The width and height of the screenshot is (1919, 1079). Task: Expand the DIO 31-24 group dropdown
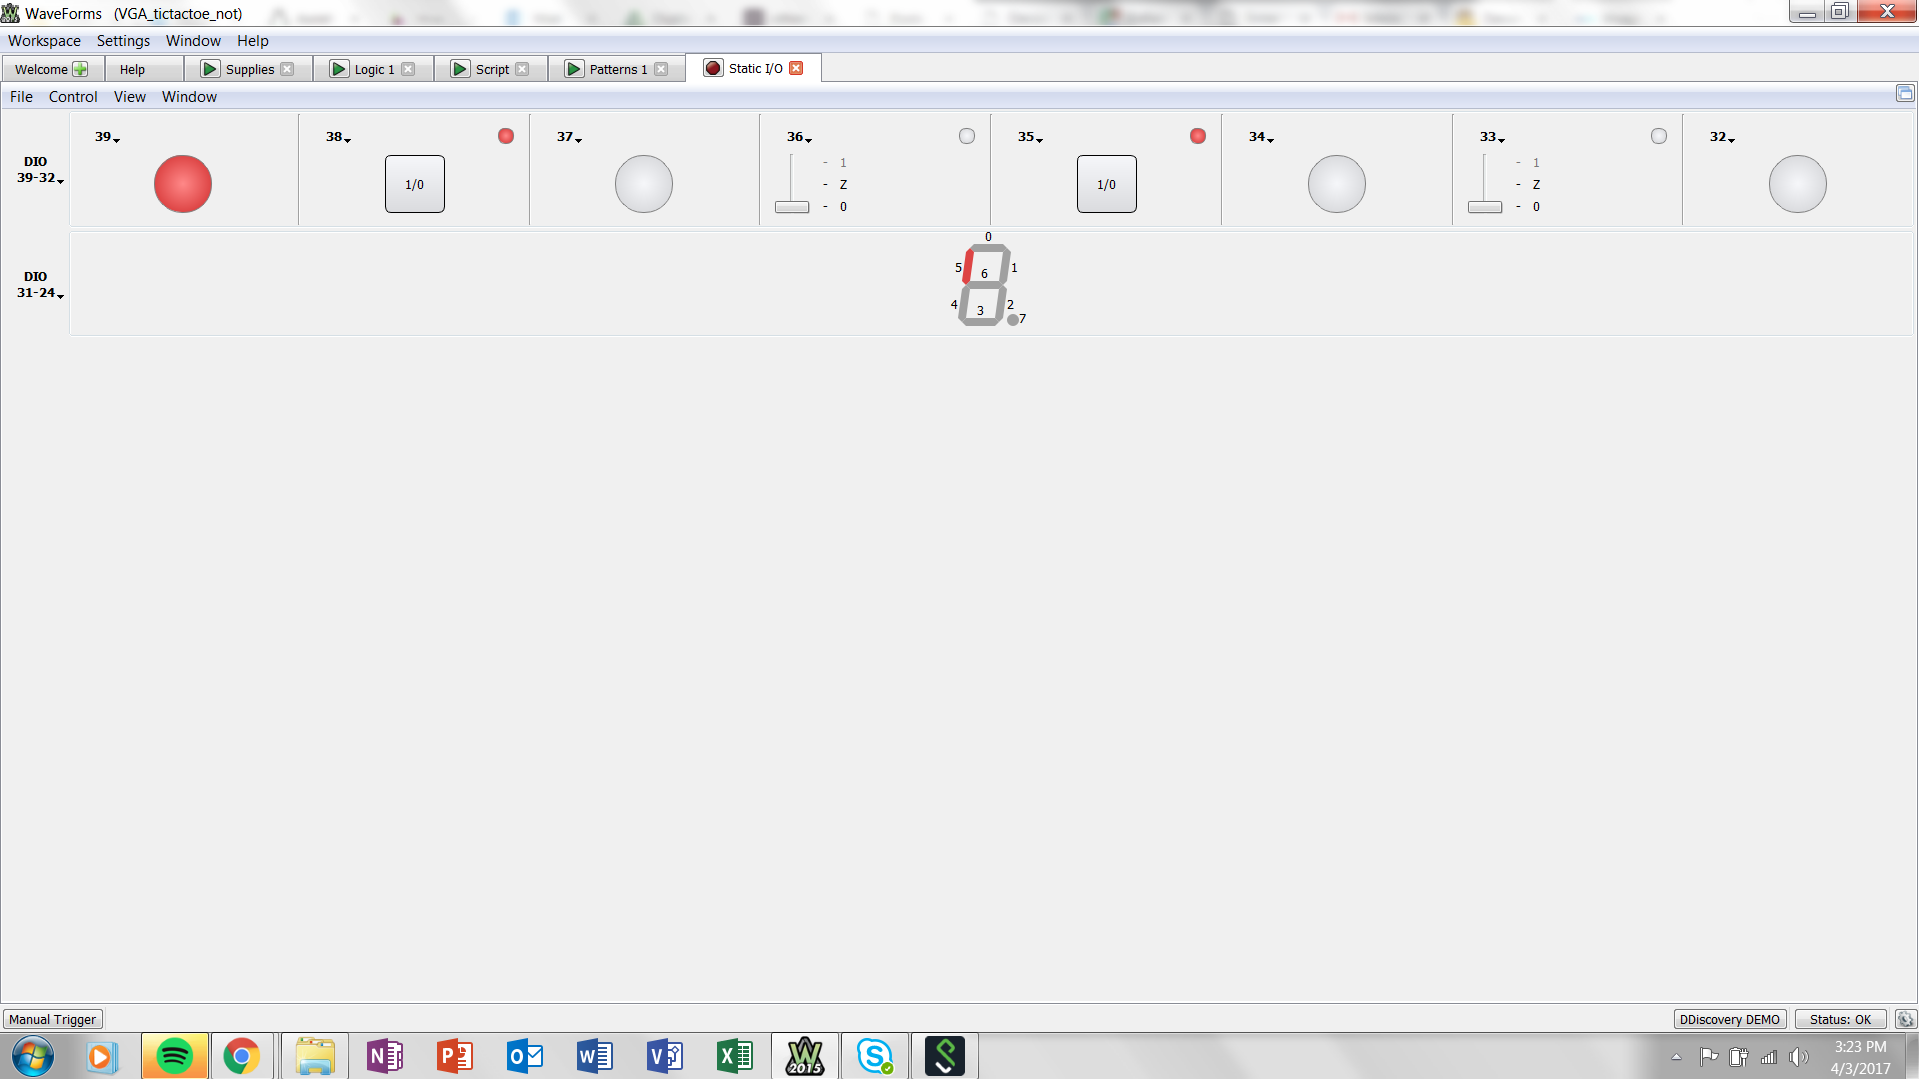[x=40, y=285]
